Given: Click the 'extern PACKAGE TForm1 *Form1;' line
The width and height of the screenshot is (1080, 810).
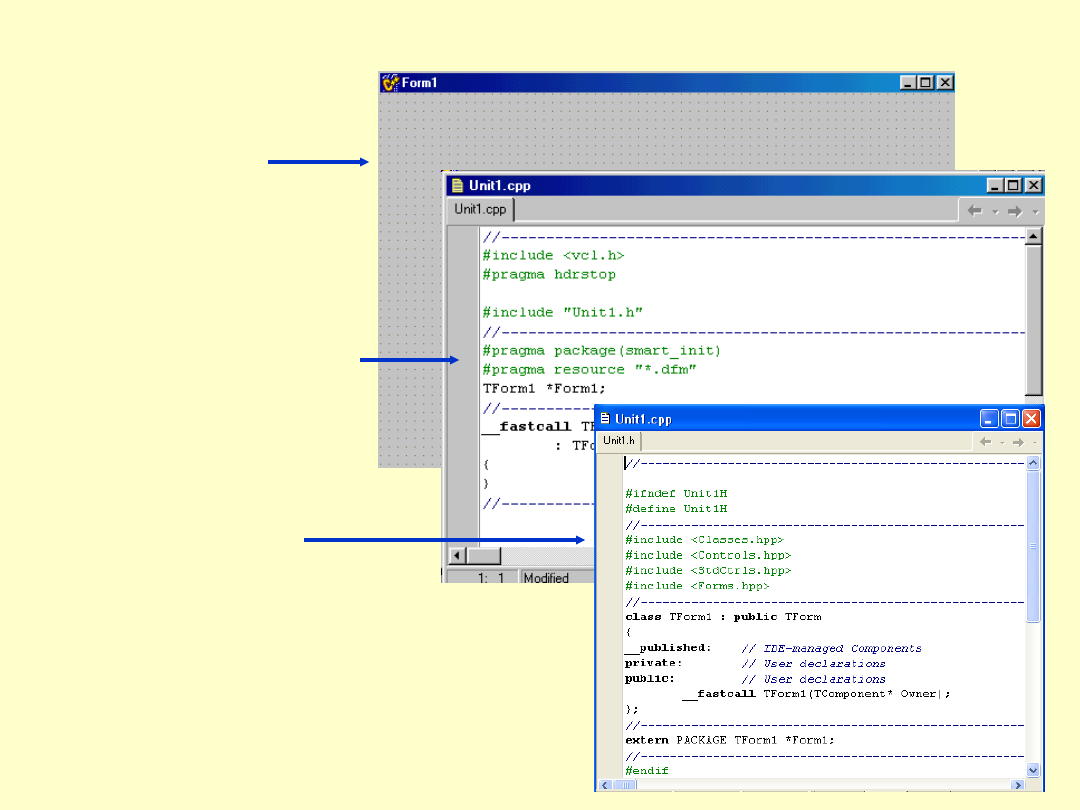Looking at the screenshot, I should point(729,740).
